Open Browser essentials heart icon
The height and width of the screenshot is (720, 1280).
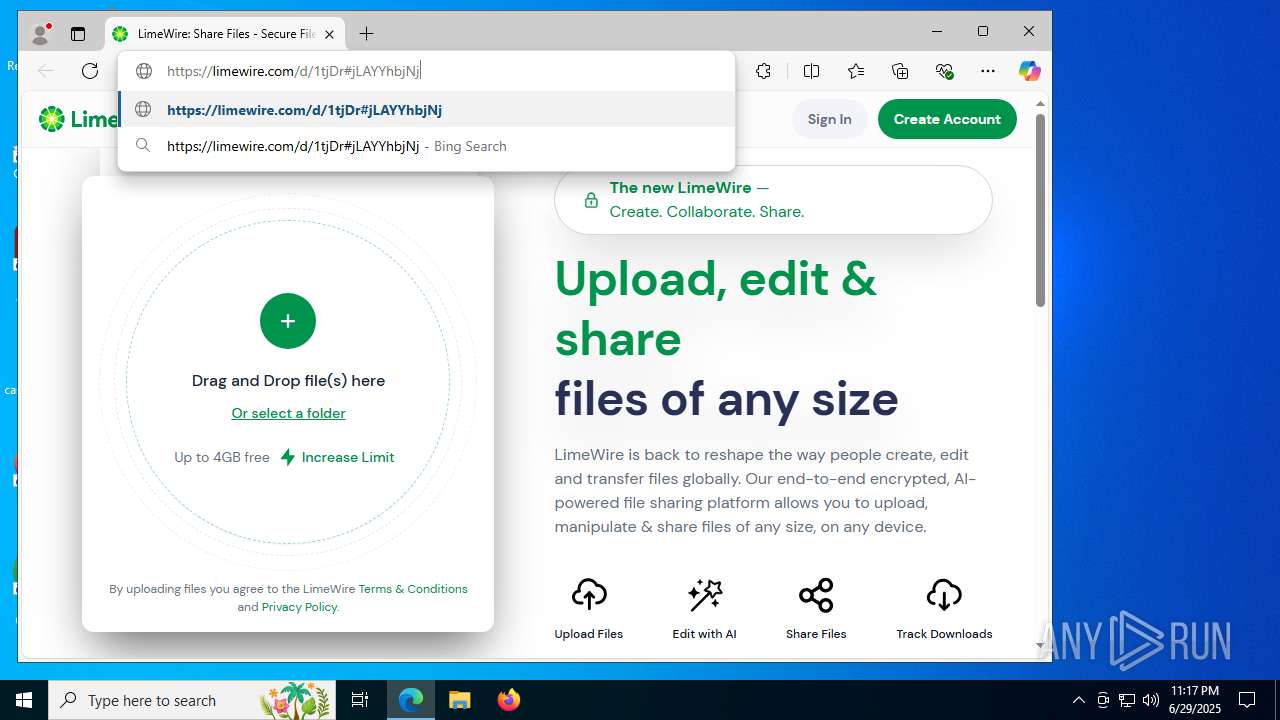coord(944,71)
